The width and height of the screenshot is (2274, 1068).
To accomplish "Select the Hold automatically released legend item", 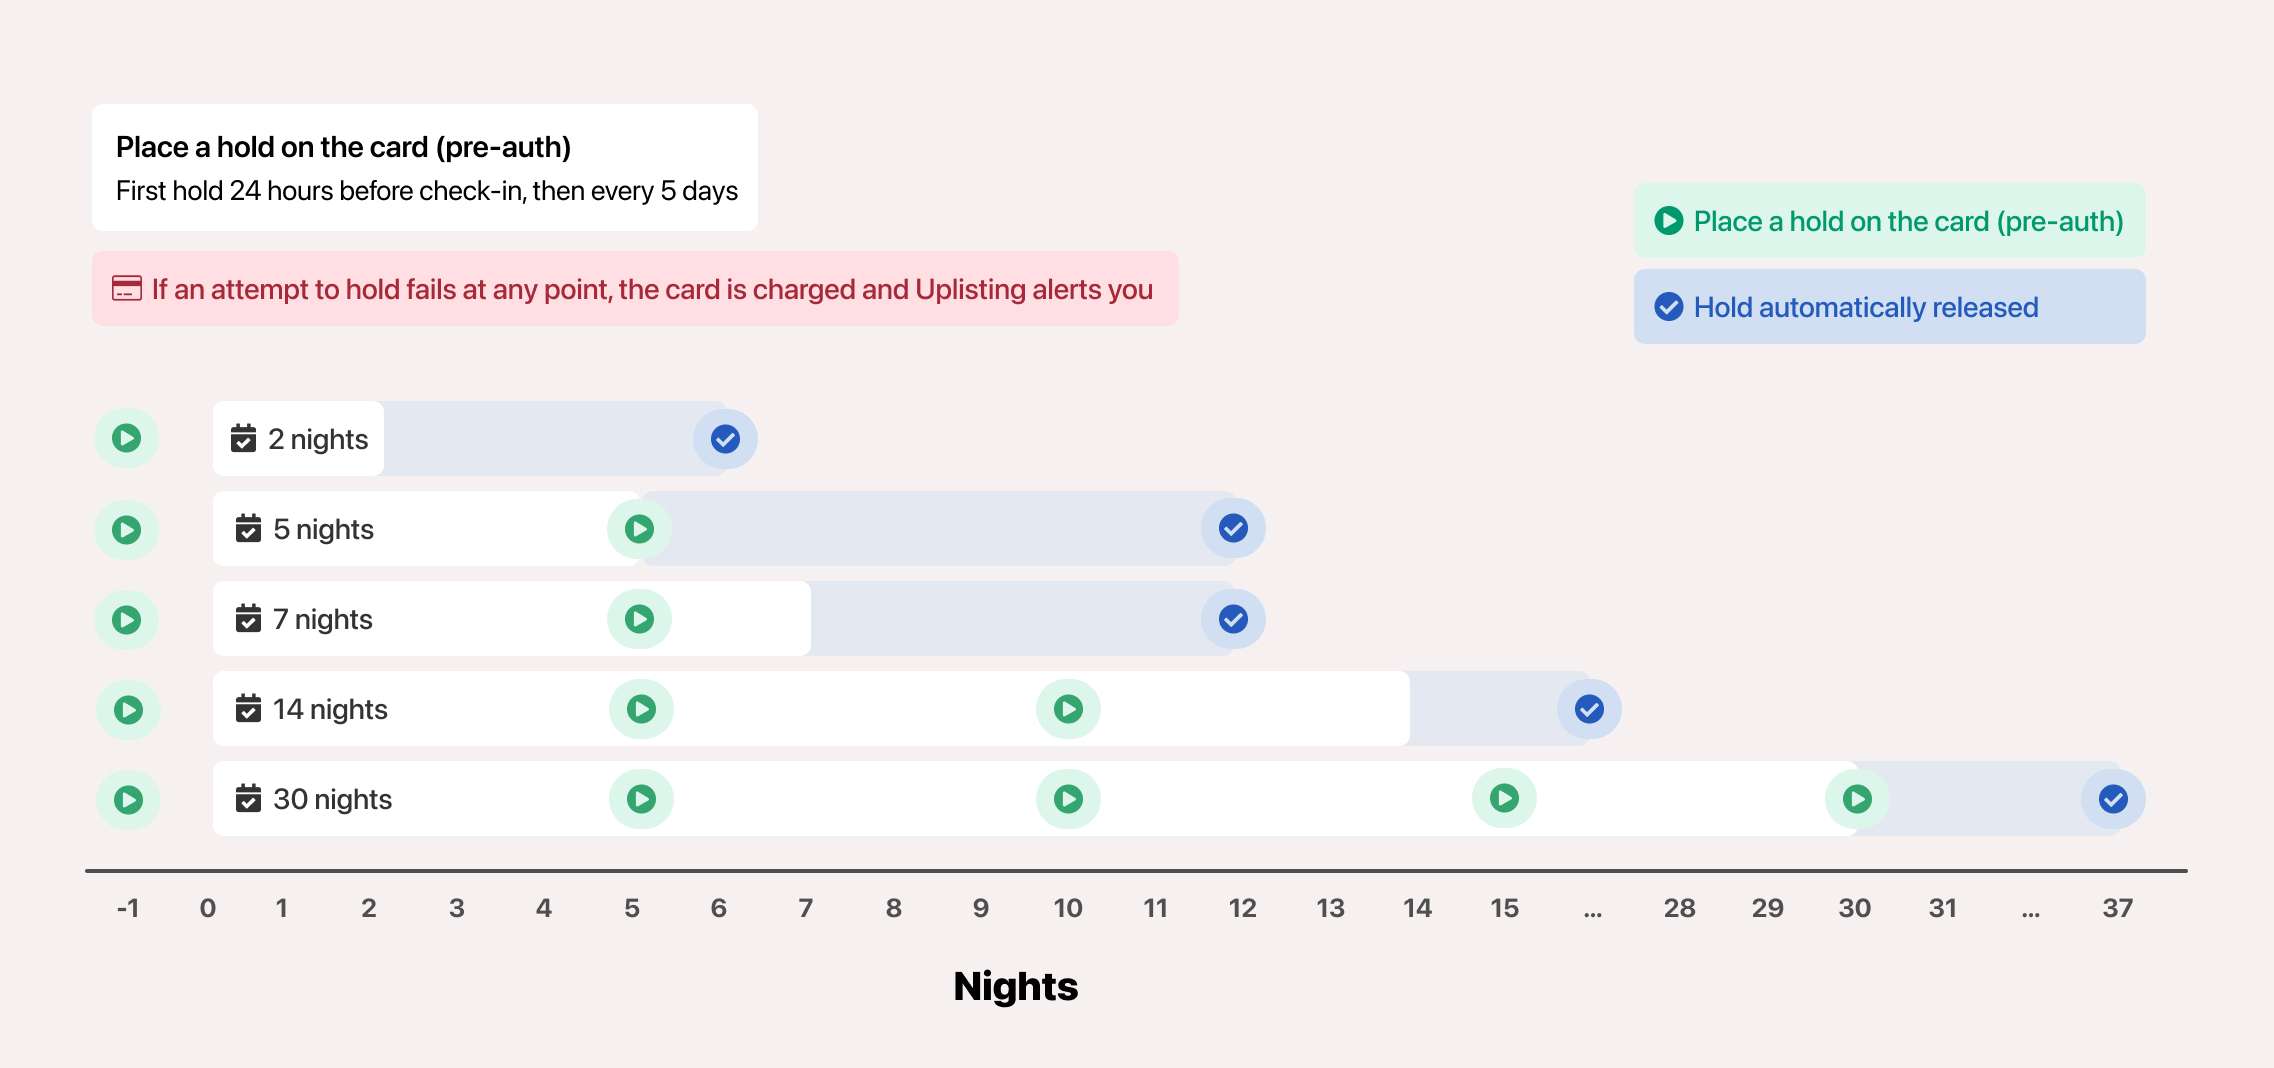I will [1889, 306].
